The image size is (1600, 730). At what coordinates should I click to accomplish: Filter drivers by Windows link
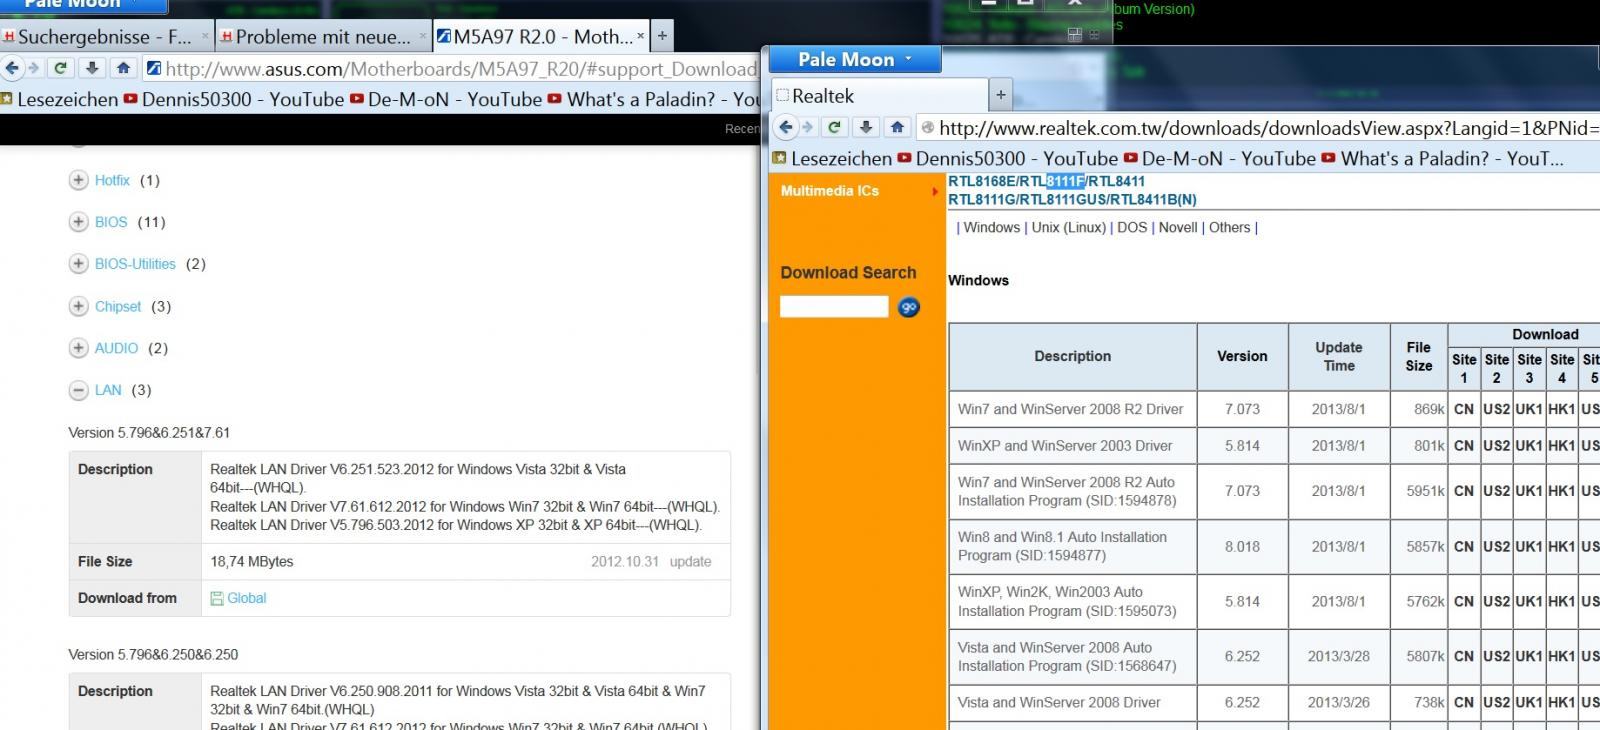pos(991,227)
